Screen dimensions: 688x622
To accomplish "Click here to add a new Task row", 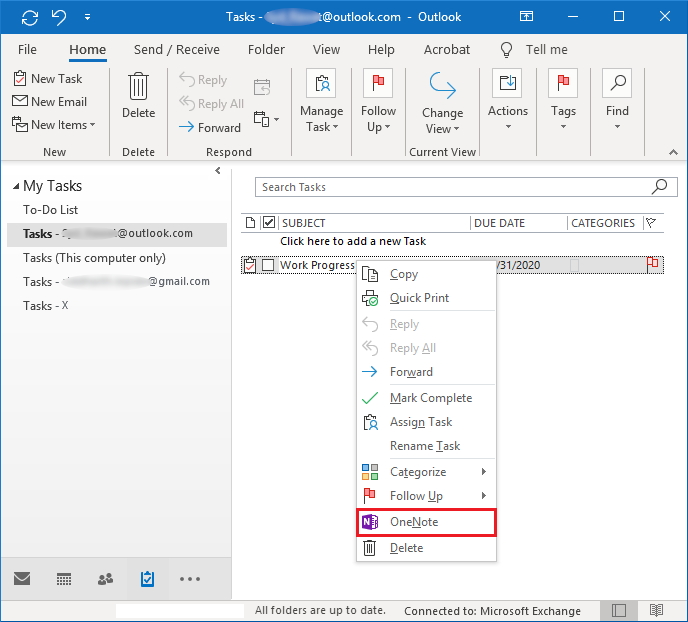I will tap(353, 241).
